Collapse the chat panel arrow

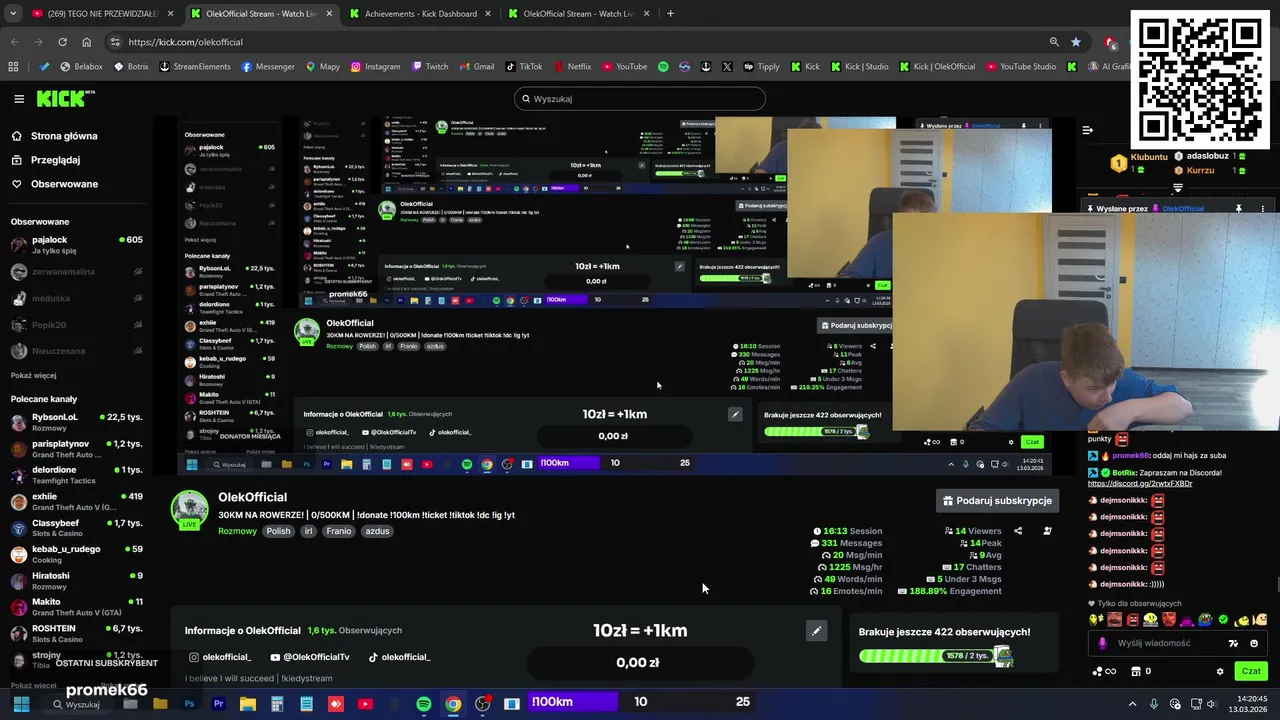tap(1088, 130)
